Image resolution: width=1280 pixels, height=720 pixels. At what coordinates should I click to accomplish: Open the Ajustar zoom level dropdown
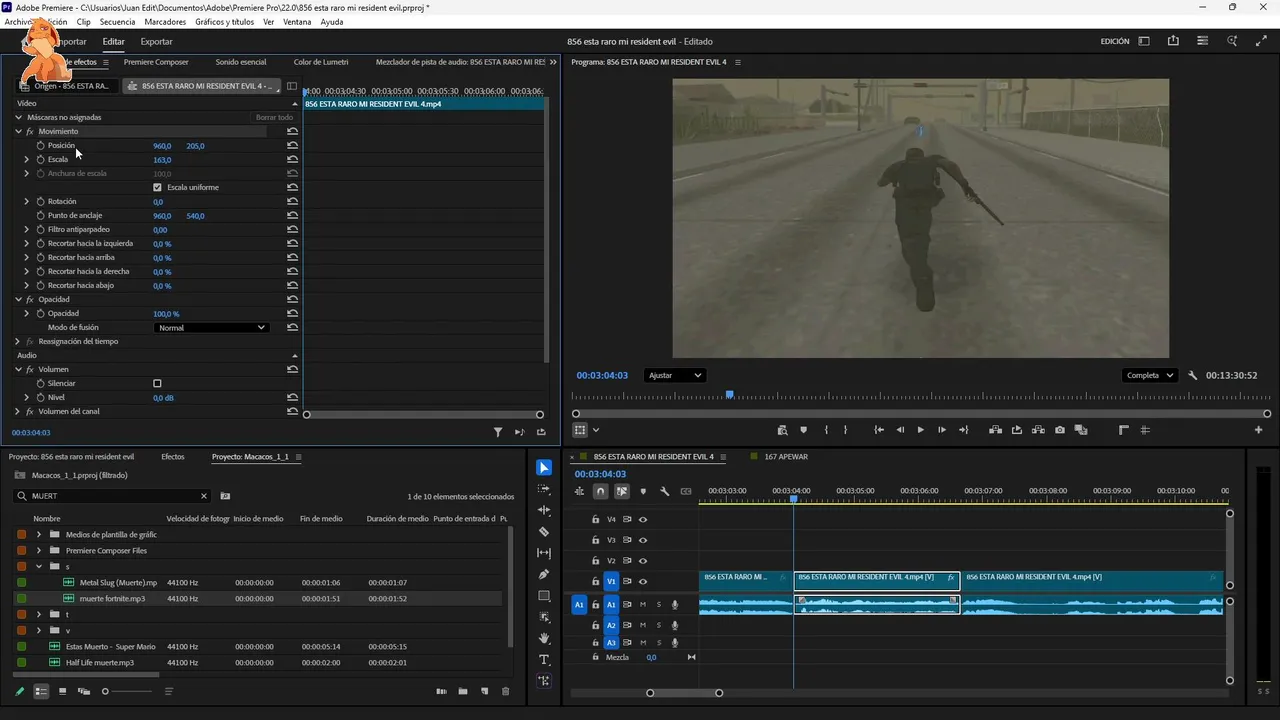(x=675, y=376)
